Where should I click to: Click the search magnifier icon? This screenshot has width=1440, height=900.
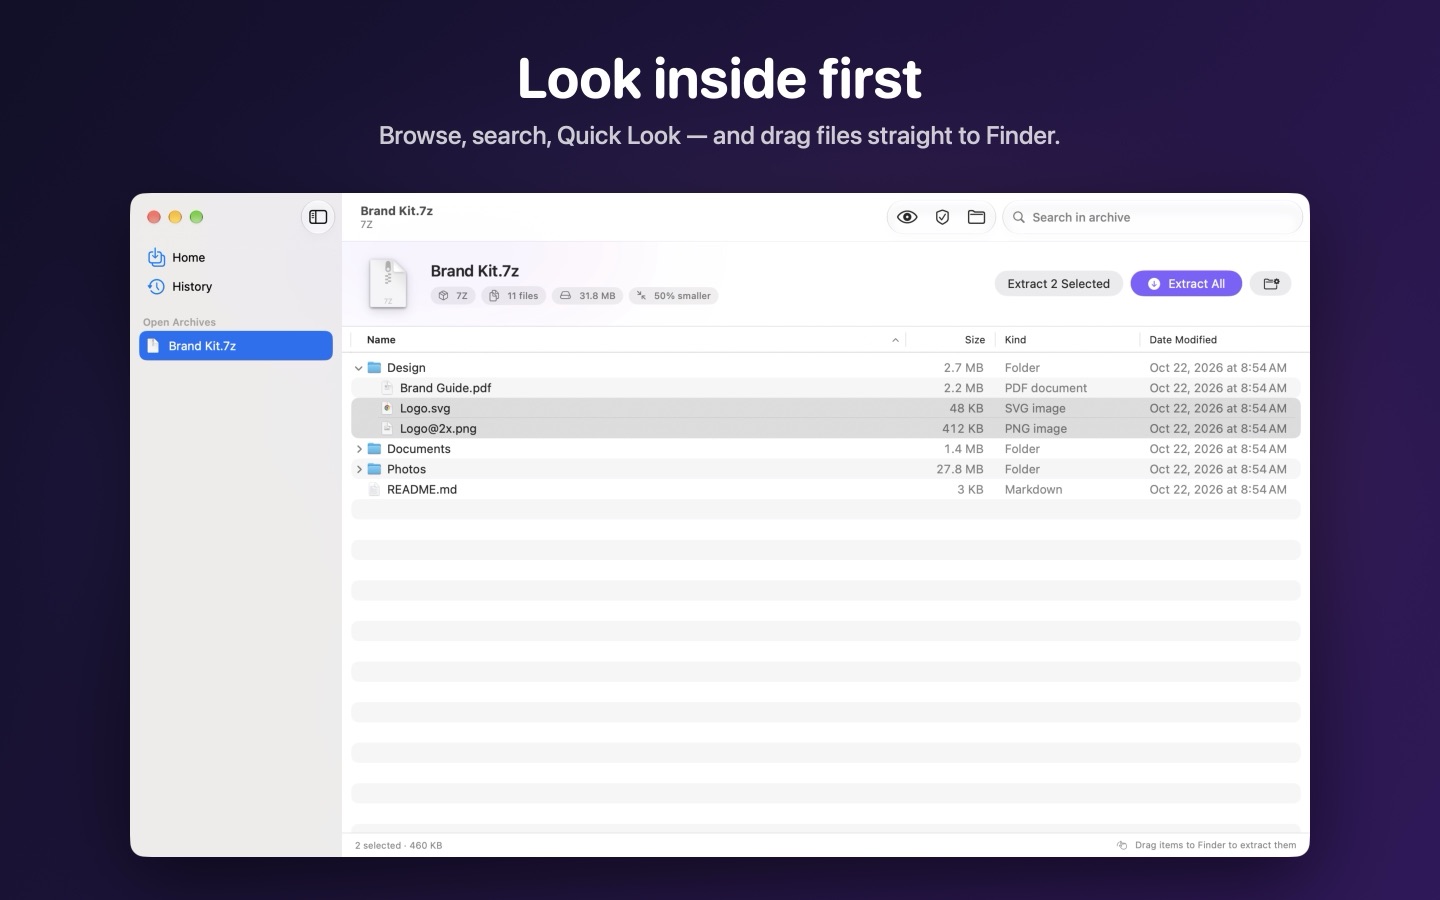(x=1019, y=217)
